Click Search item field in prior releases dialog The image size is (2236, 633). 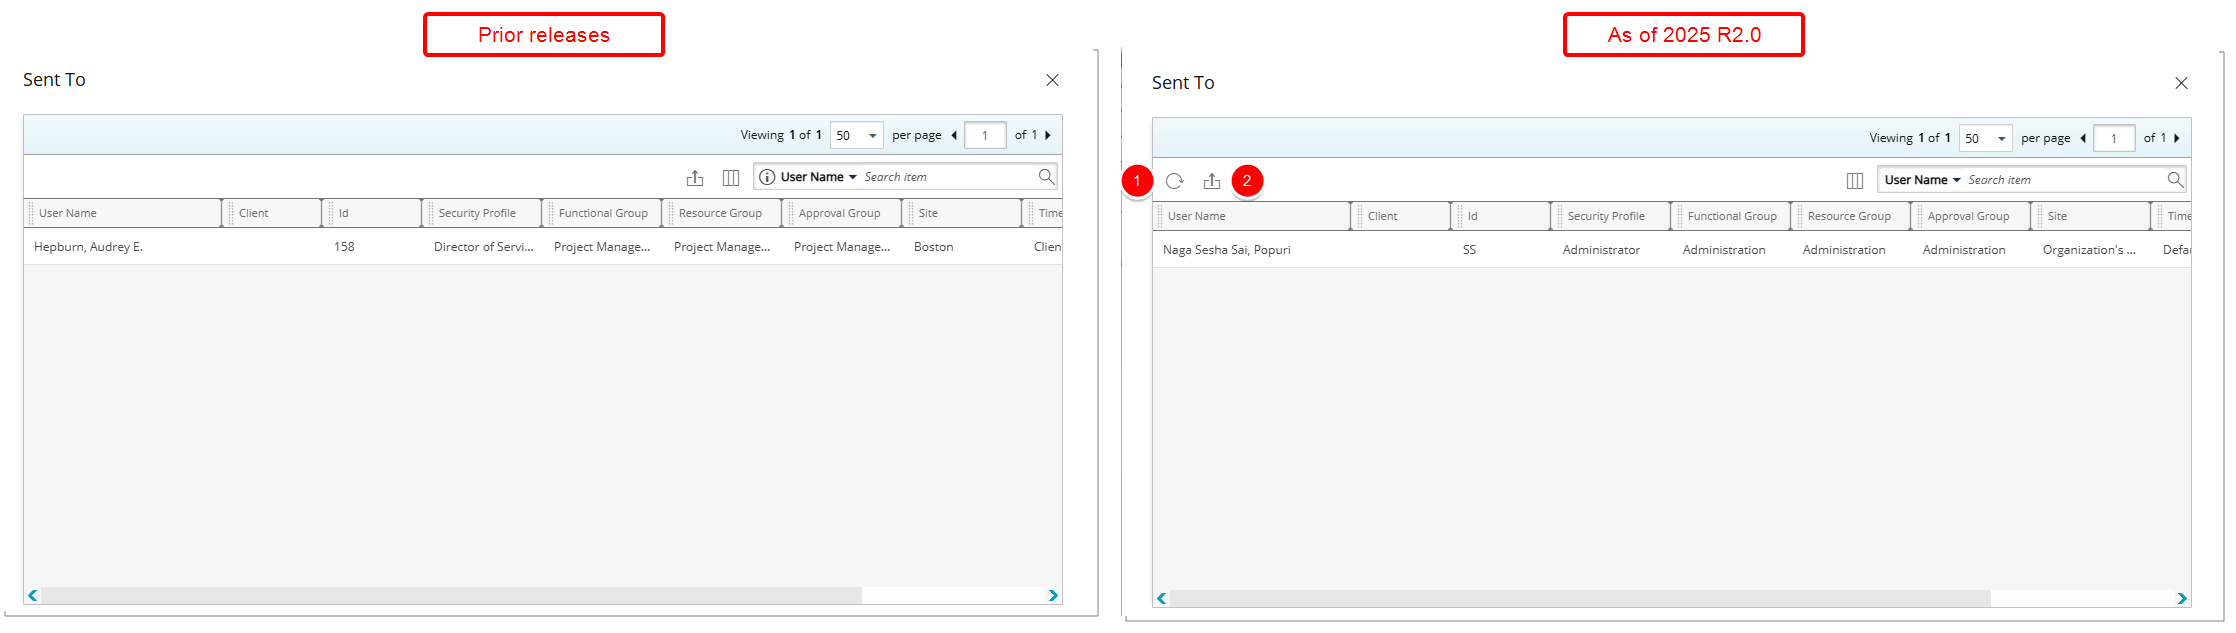pos(948,177)
